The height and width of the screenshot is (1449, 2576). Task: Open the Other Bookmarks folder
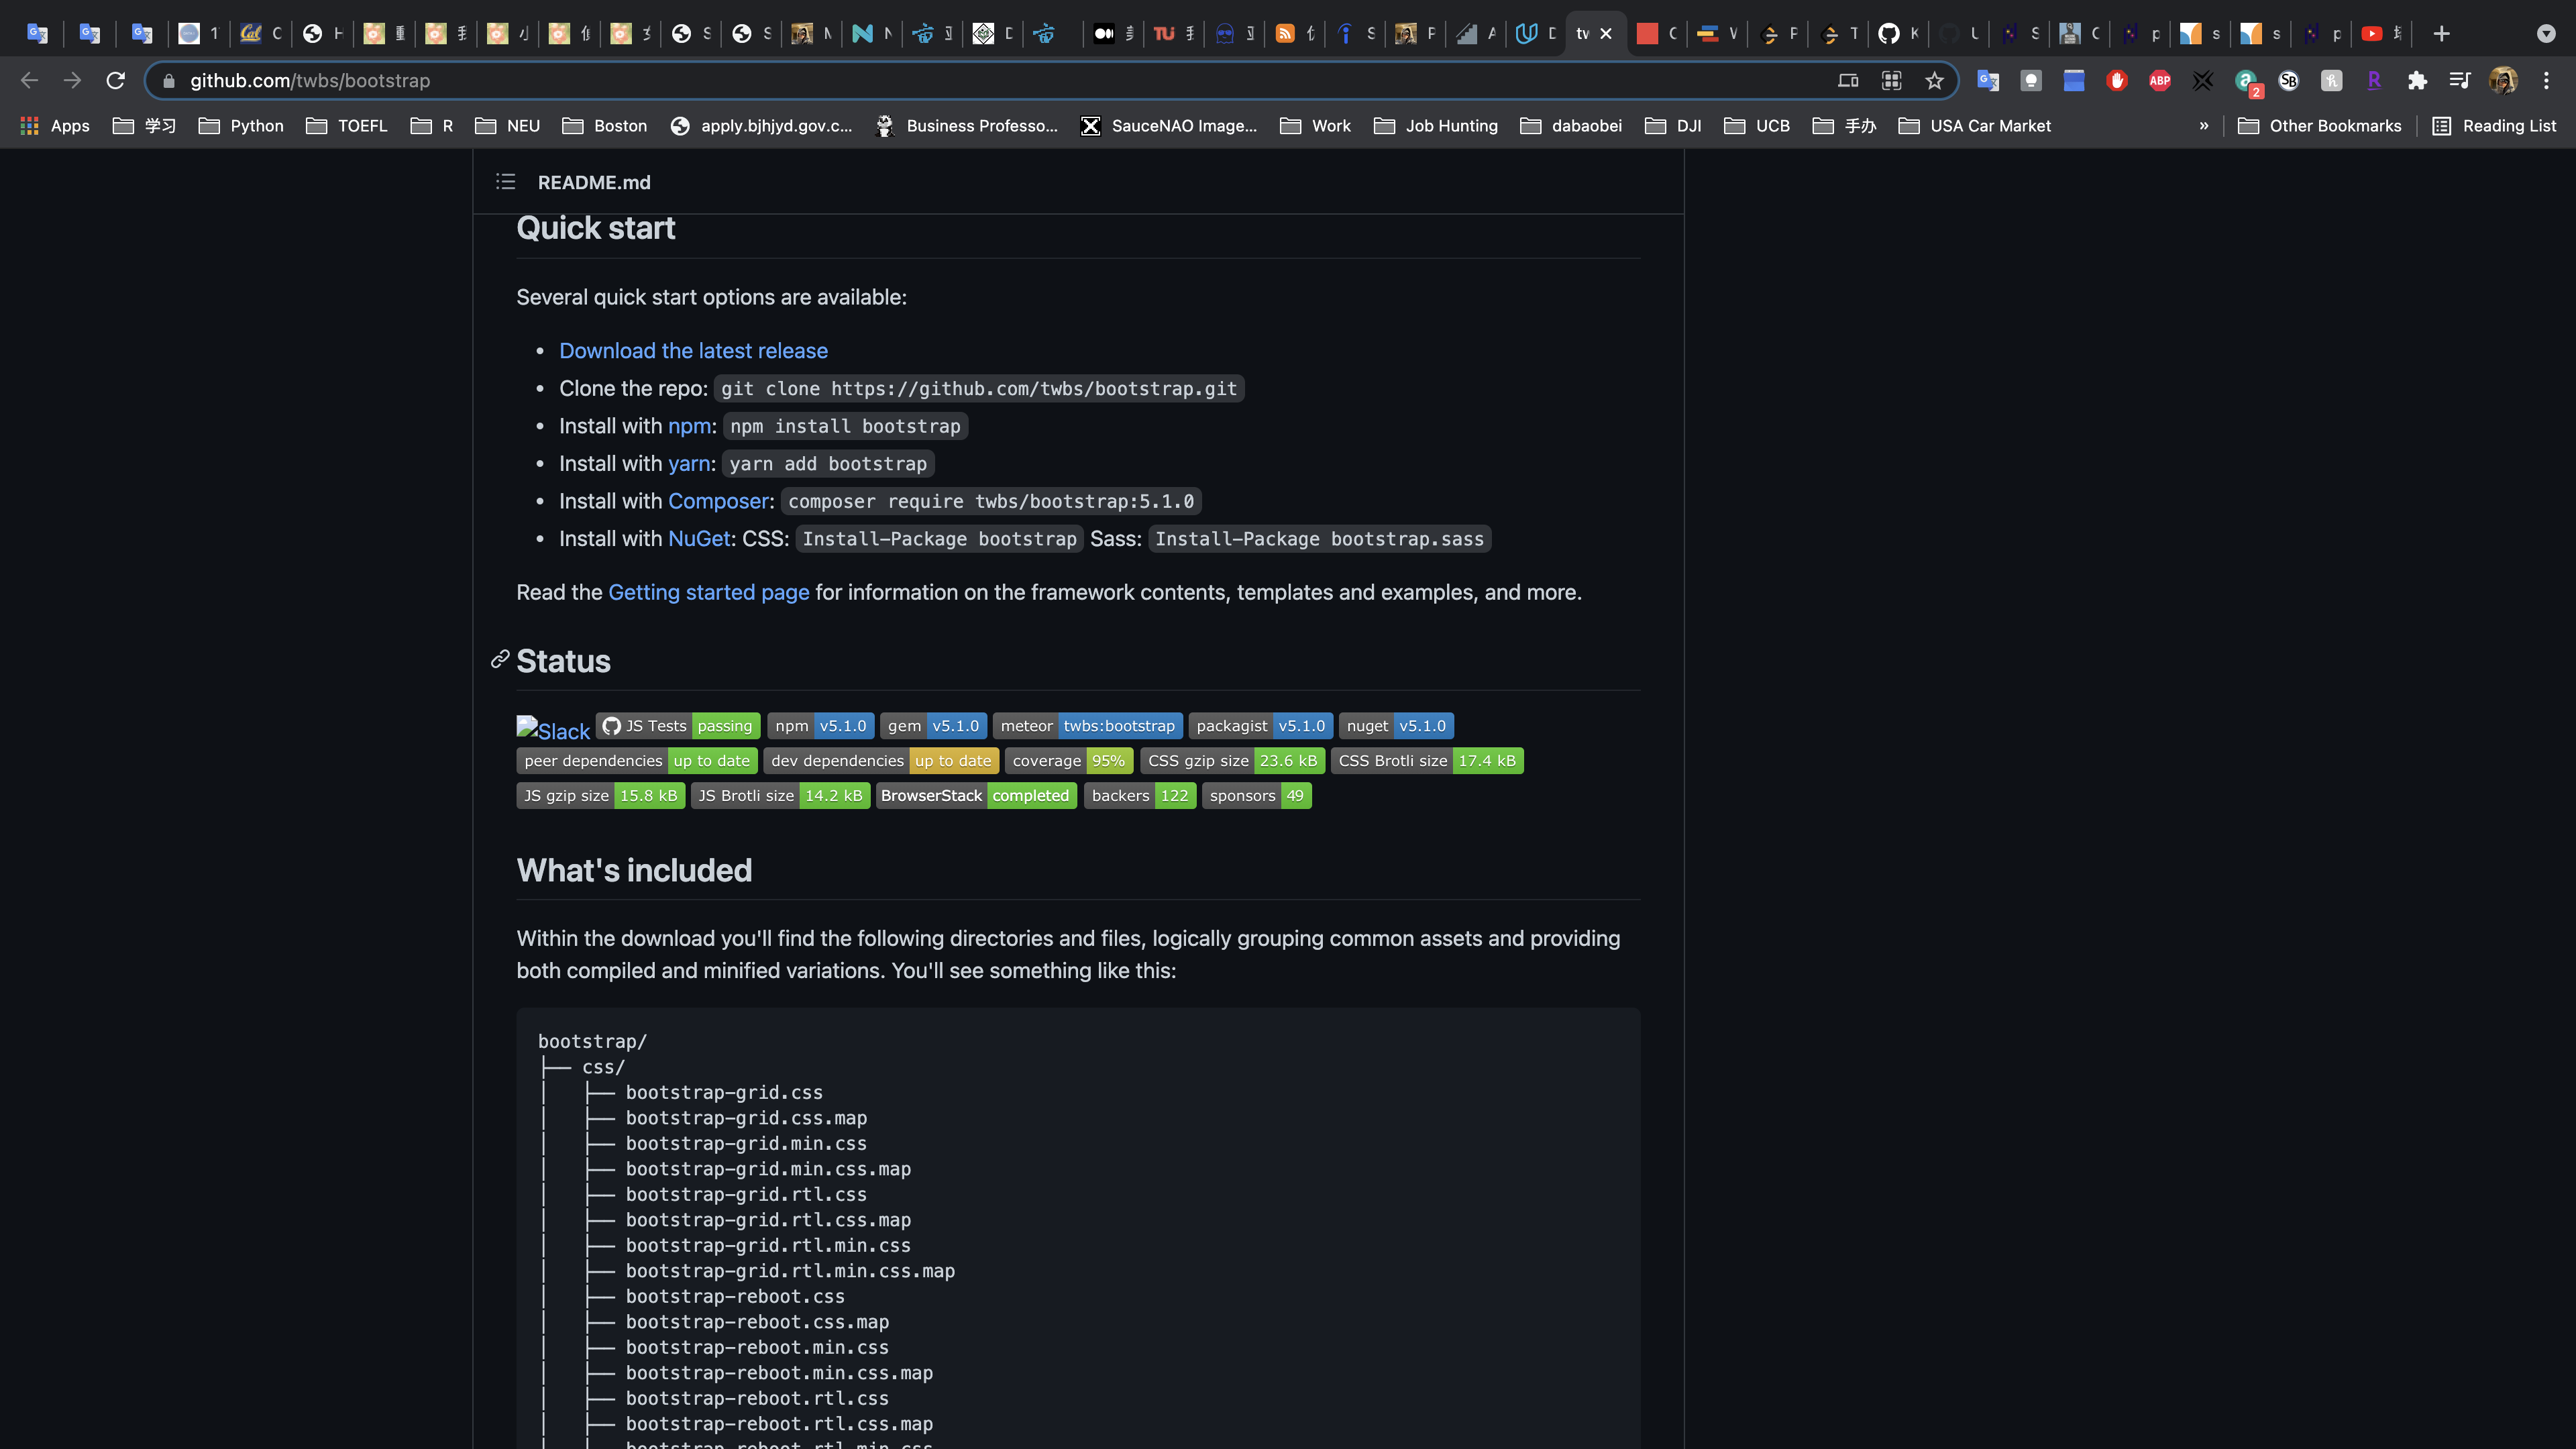tap(2319, 126)
